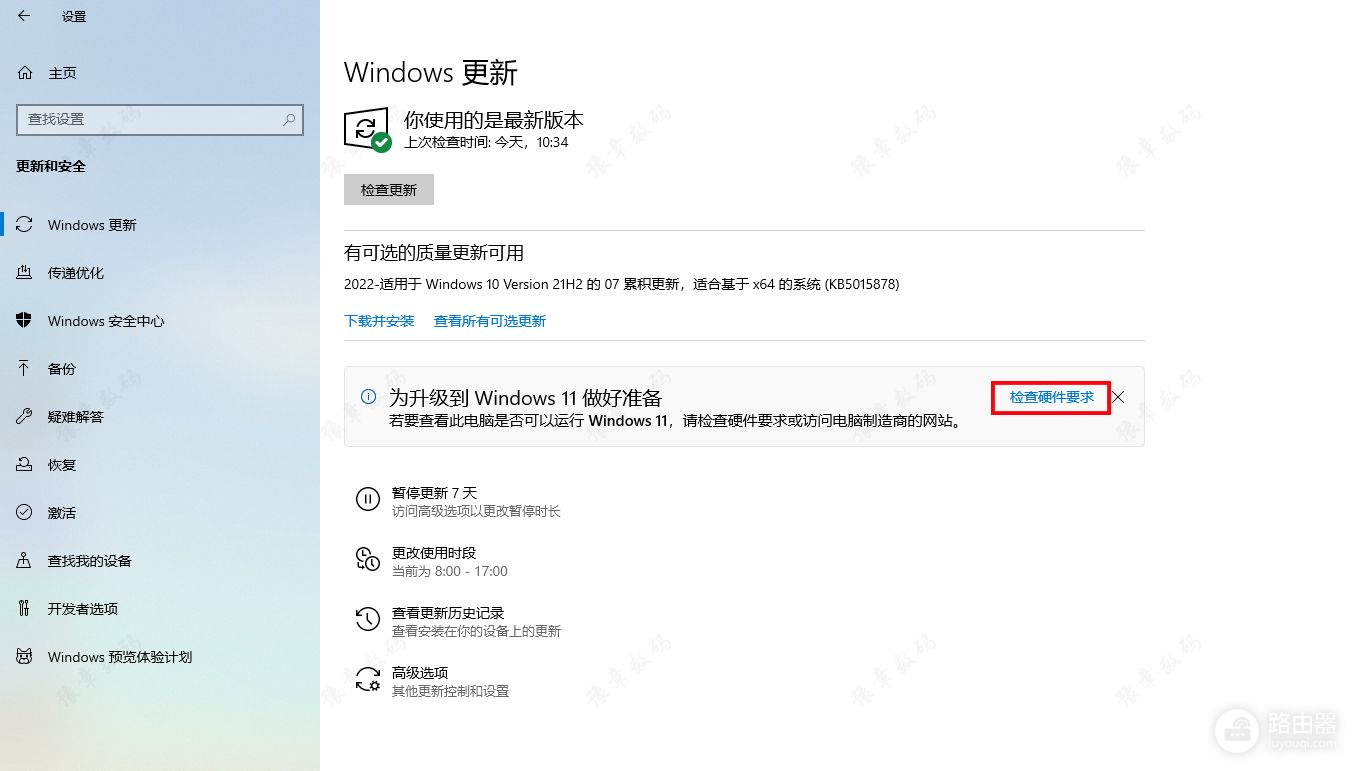
Task: Open 疑难解答 wrench icon
Action: 24,417
